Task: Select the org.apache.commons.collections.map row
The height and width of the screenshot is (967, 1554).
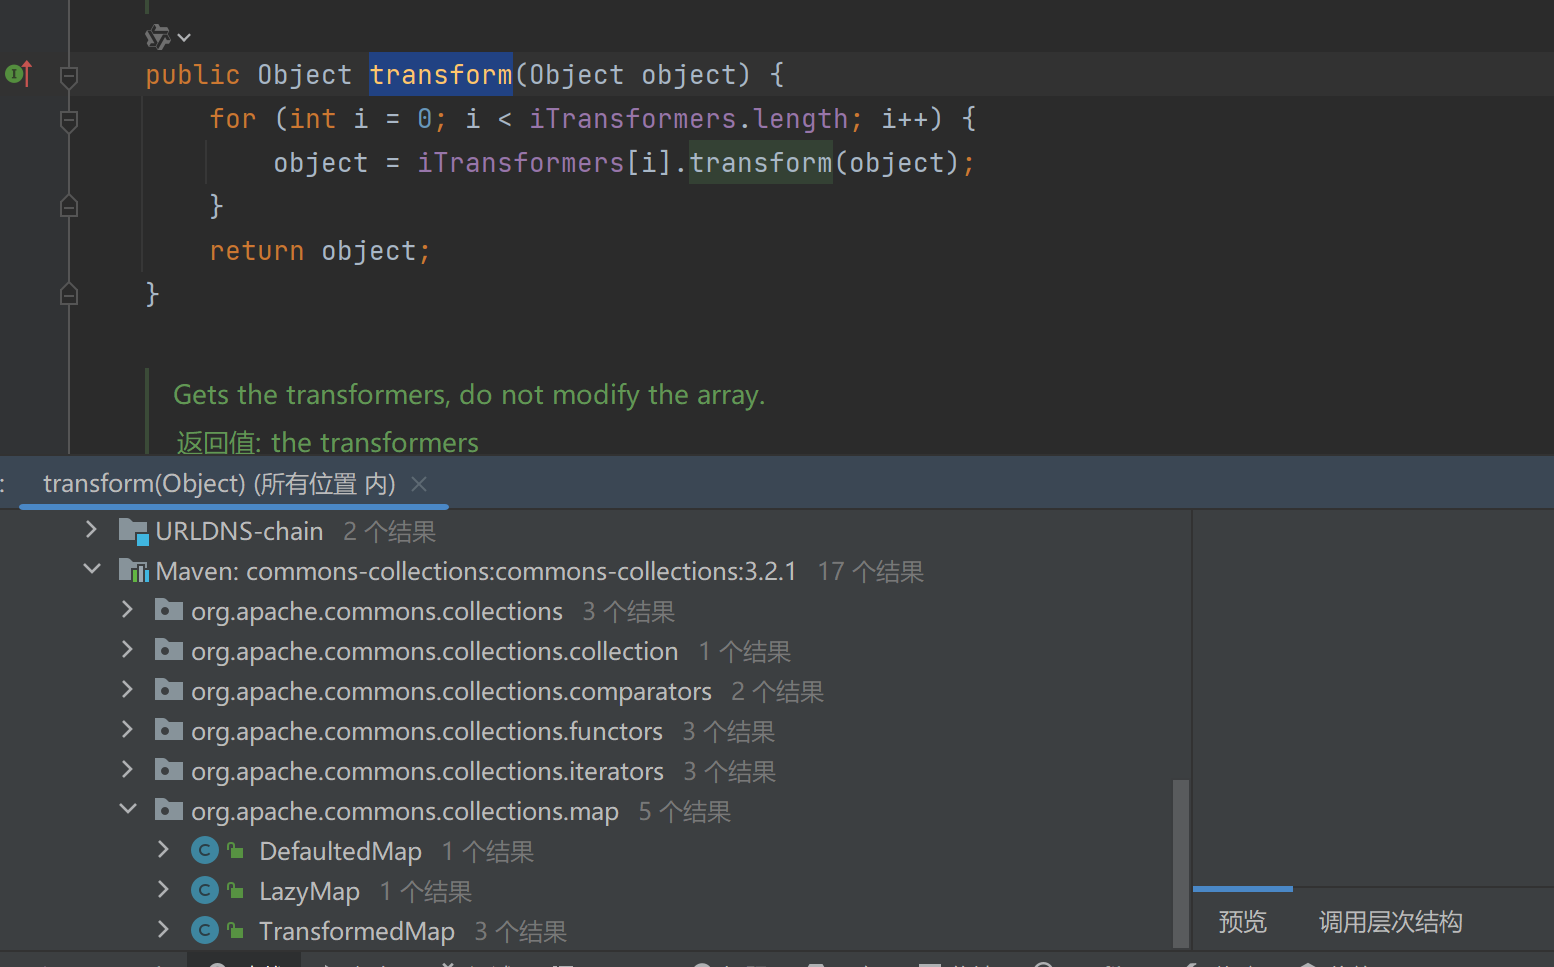Action: [595, 811]
